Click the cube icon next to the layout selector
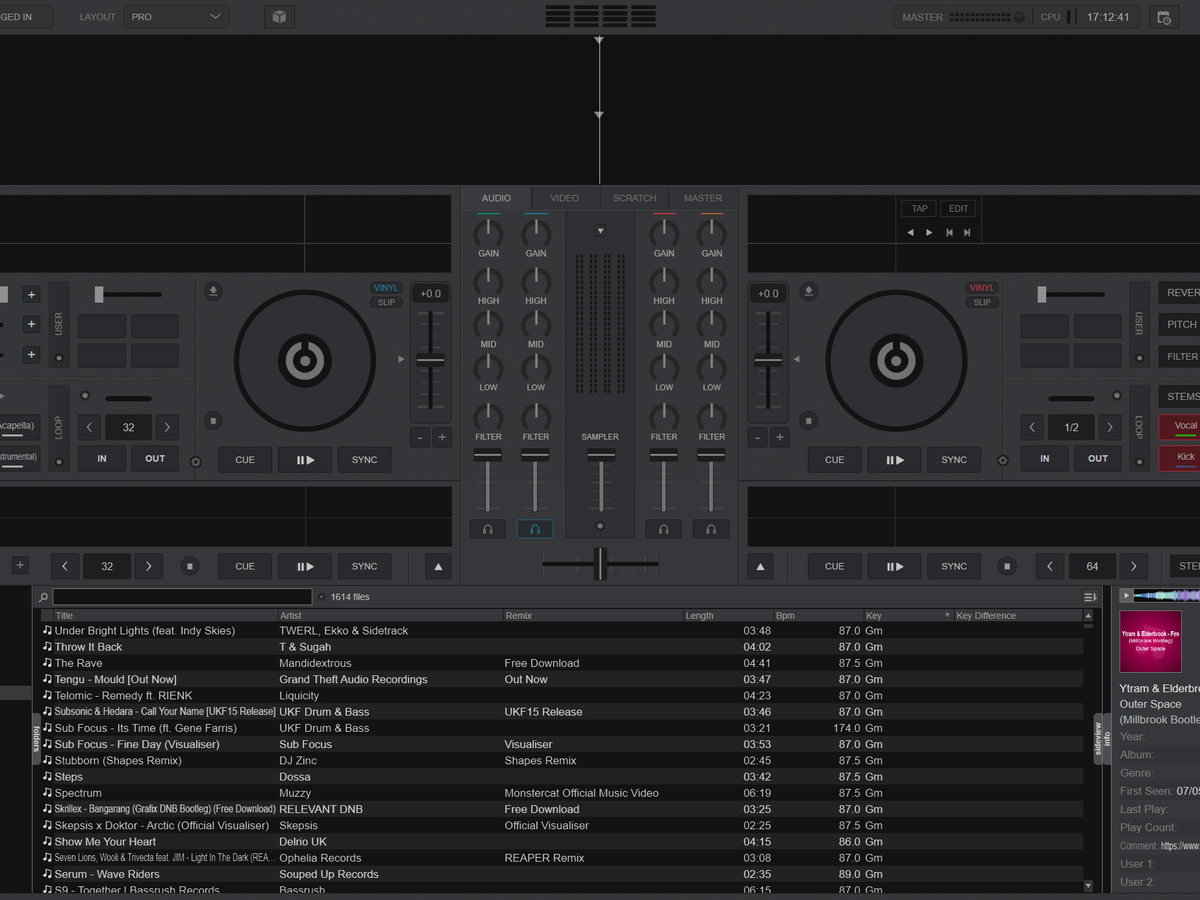This screenshot has height=900, width=1200. (279, 17)
